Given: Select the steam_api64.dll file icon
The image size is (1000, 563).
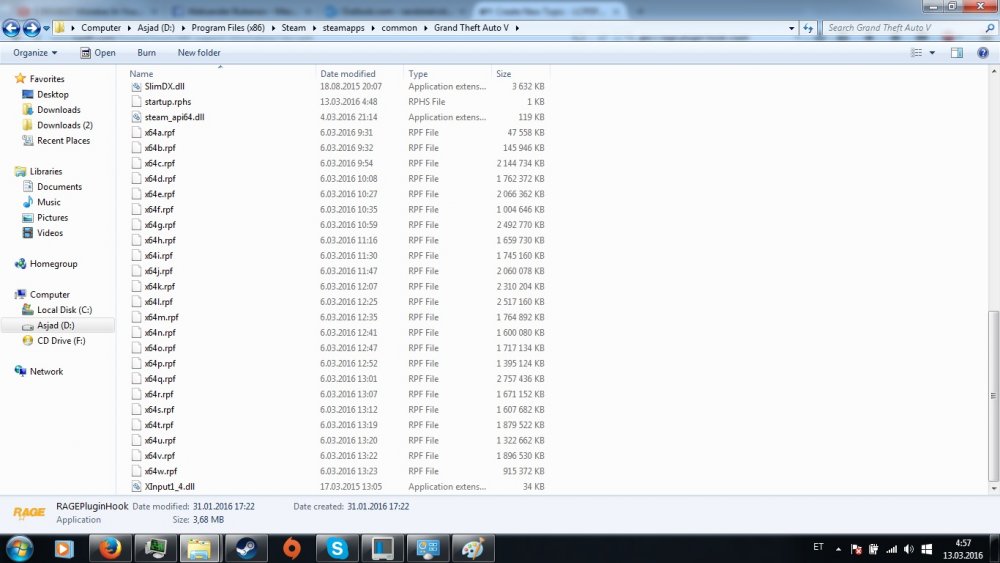Looking at the screenshot, I should point(136,117).
